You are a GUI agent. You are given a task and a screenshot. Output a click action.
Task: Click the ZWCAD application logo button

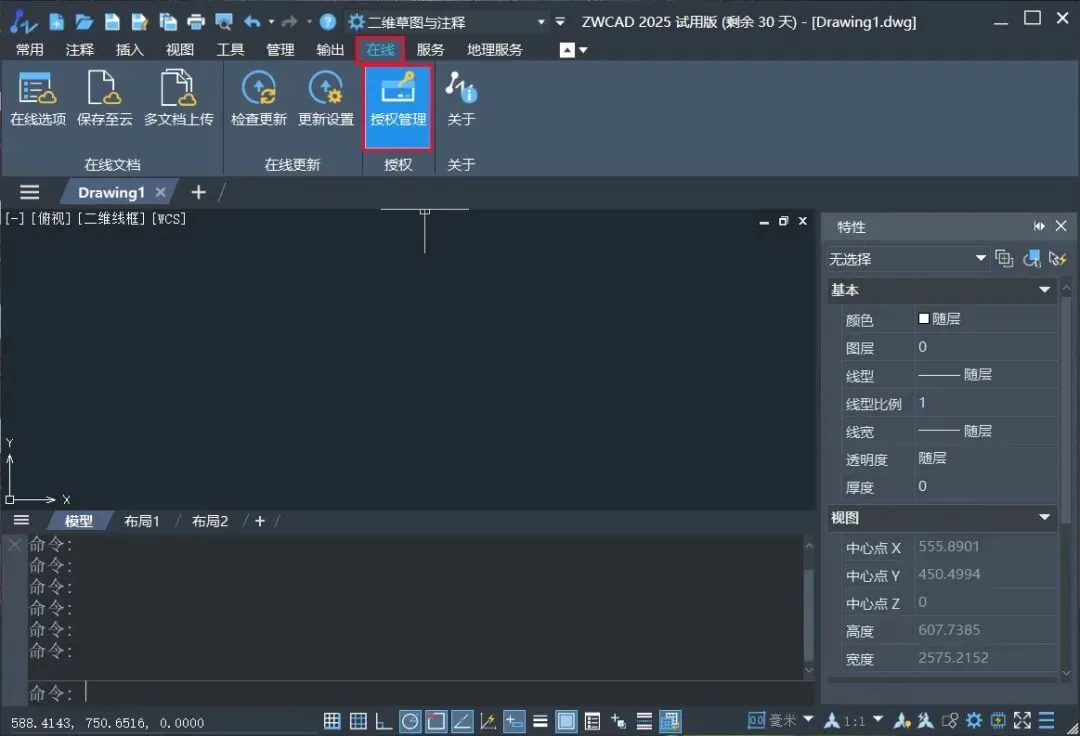click(x=23, y=22)
